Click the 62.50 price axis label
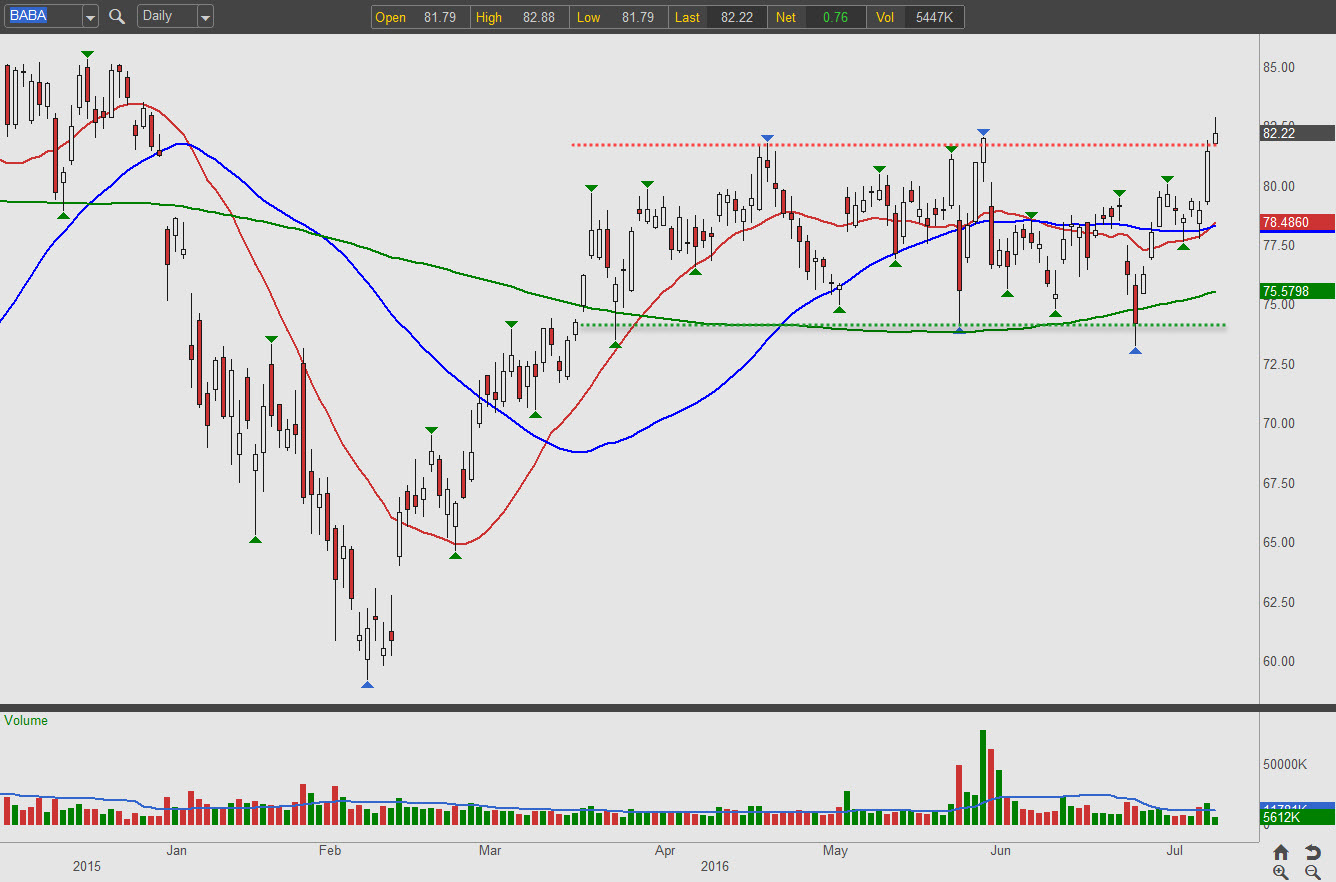The height and width of the screenshot is (882, 1336). coord(1281,603)
